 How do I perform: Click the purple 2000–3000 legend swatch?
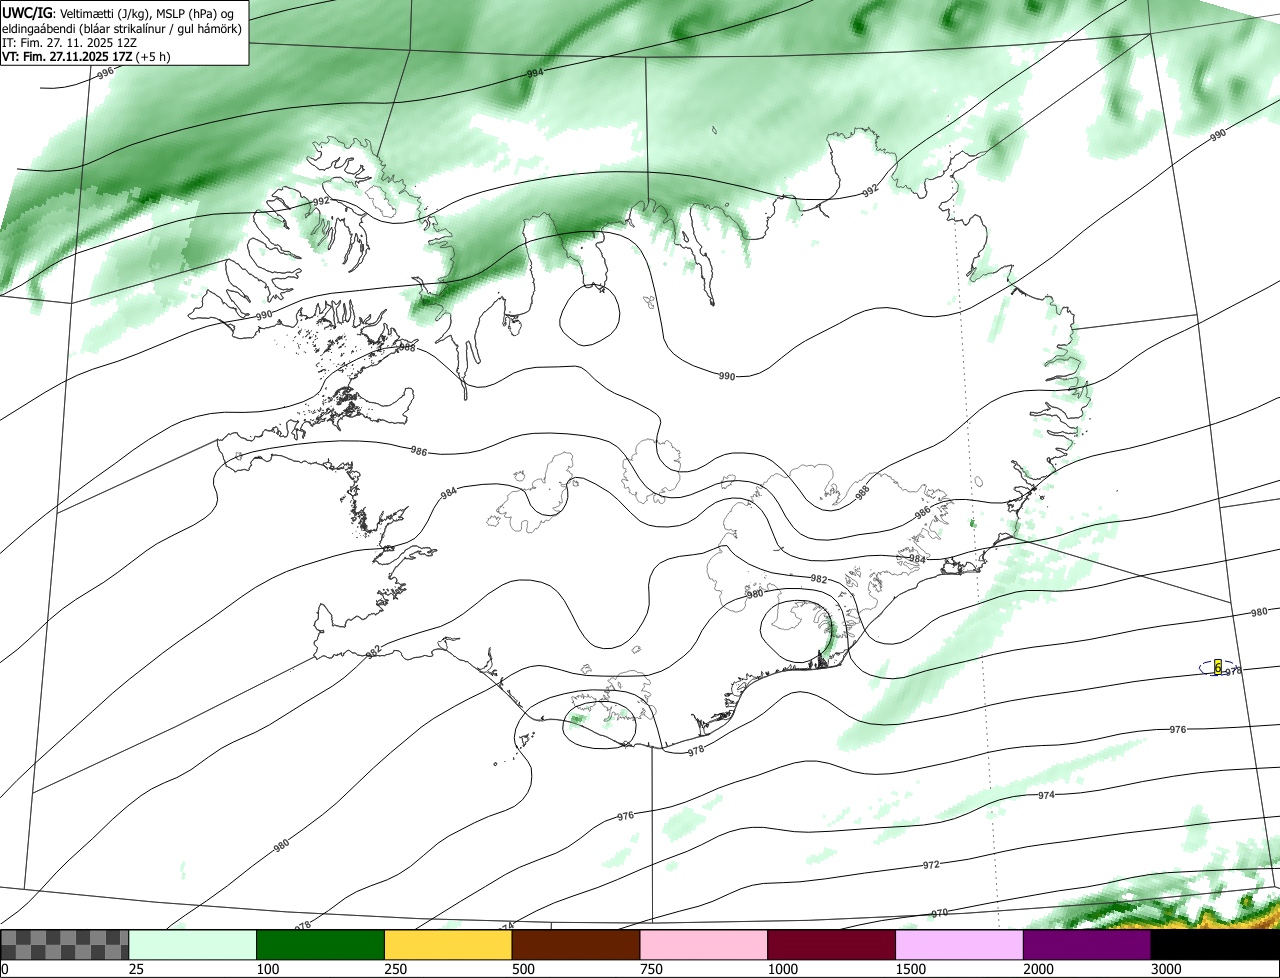tap(1087, 945)
